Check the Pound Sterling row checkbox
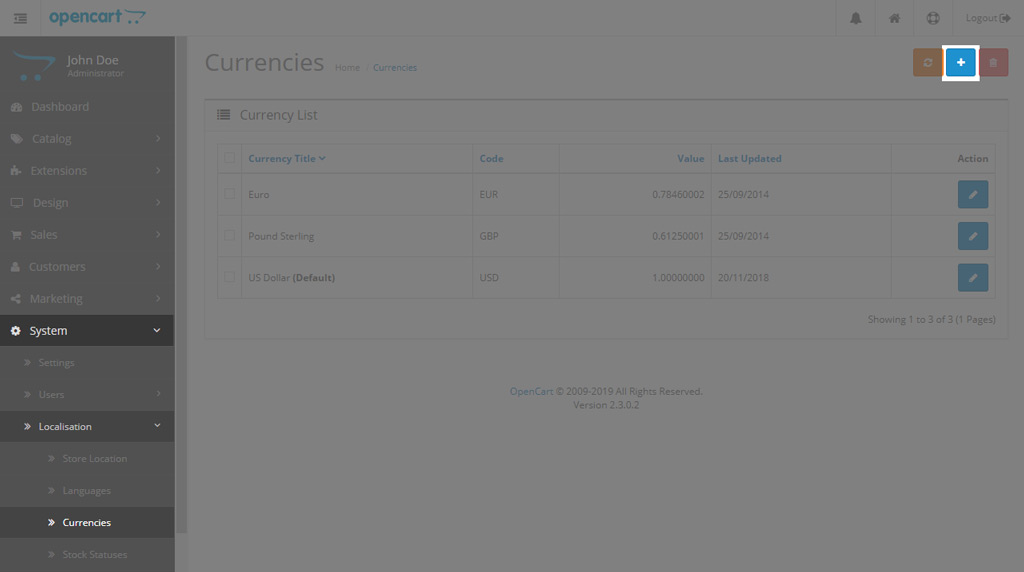The image size is (1024, 572). 229,236
